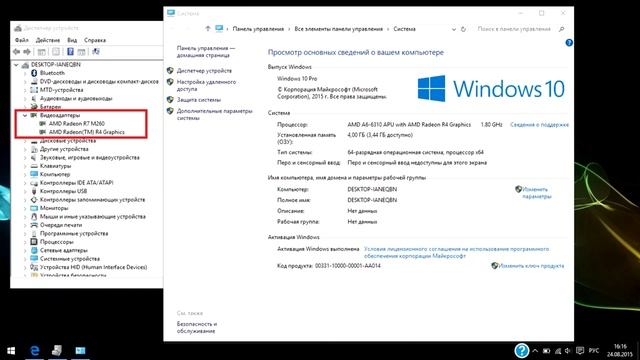Click the Мониторы monitor icon
This screenshot has height=360, width=640.
point(34,208)
